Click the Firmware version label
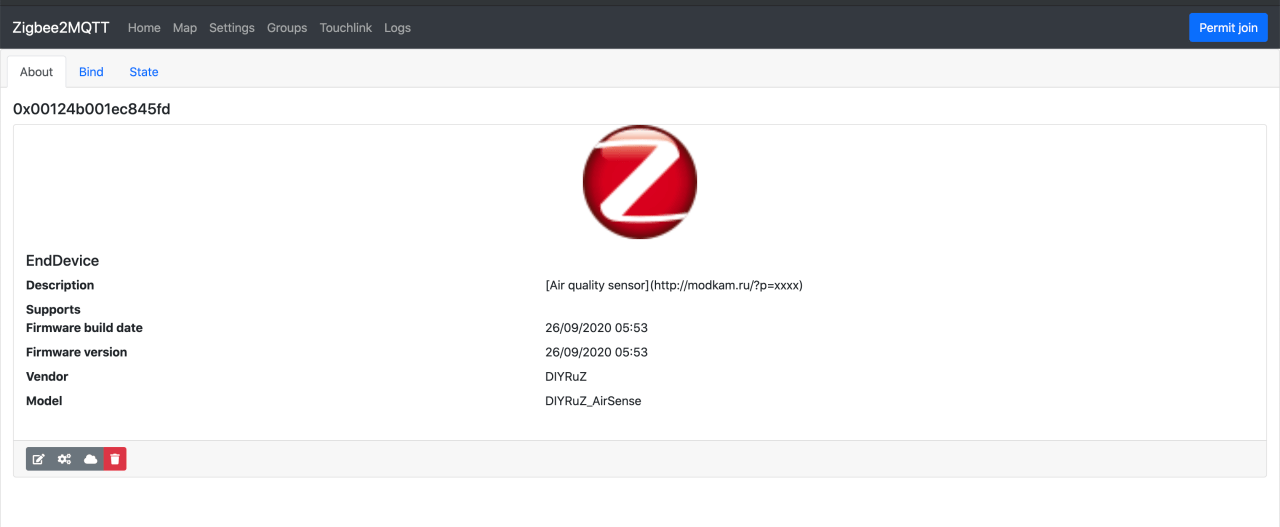The width and height of the screenshot is (1280, 527). click(76, 352)
